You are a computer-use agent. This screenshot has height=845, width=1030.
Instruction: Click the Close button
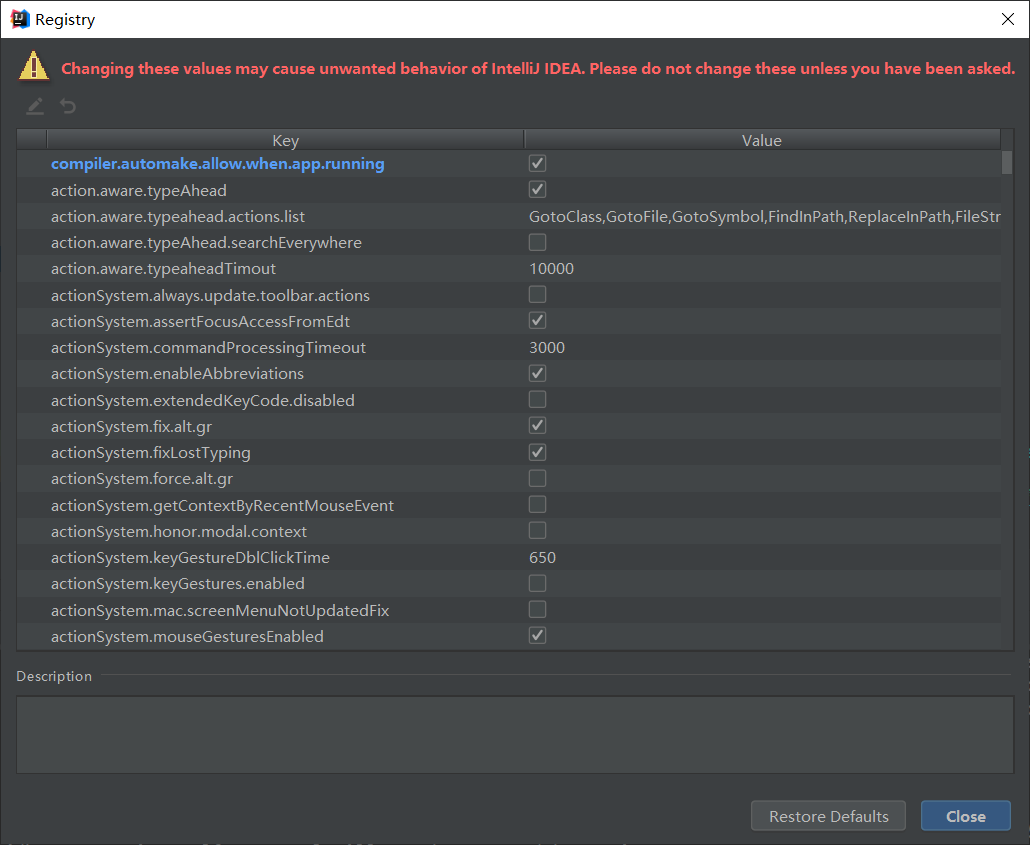coord(966,816)
